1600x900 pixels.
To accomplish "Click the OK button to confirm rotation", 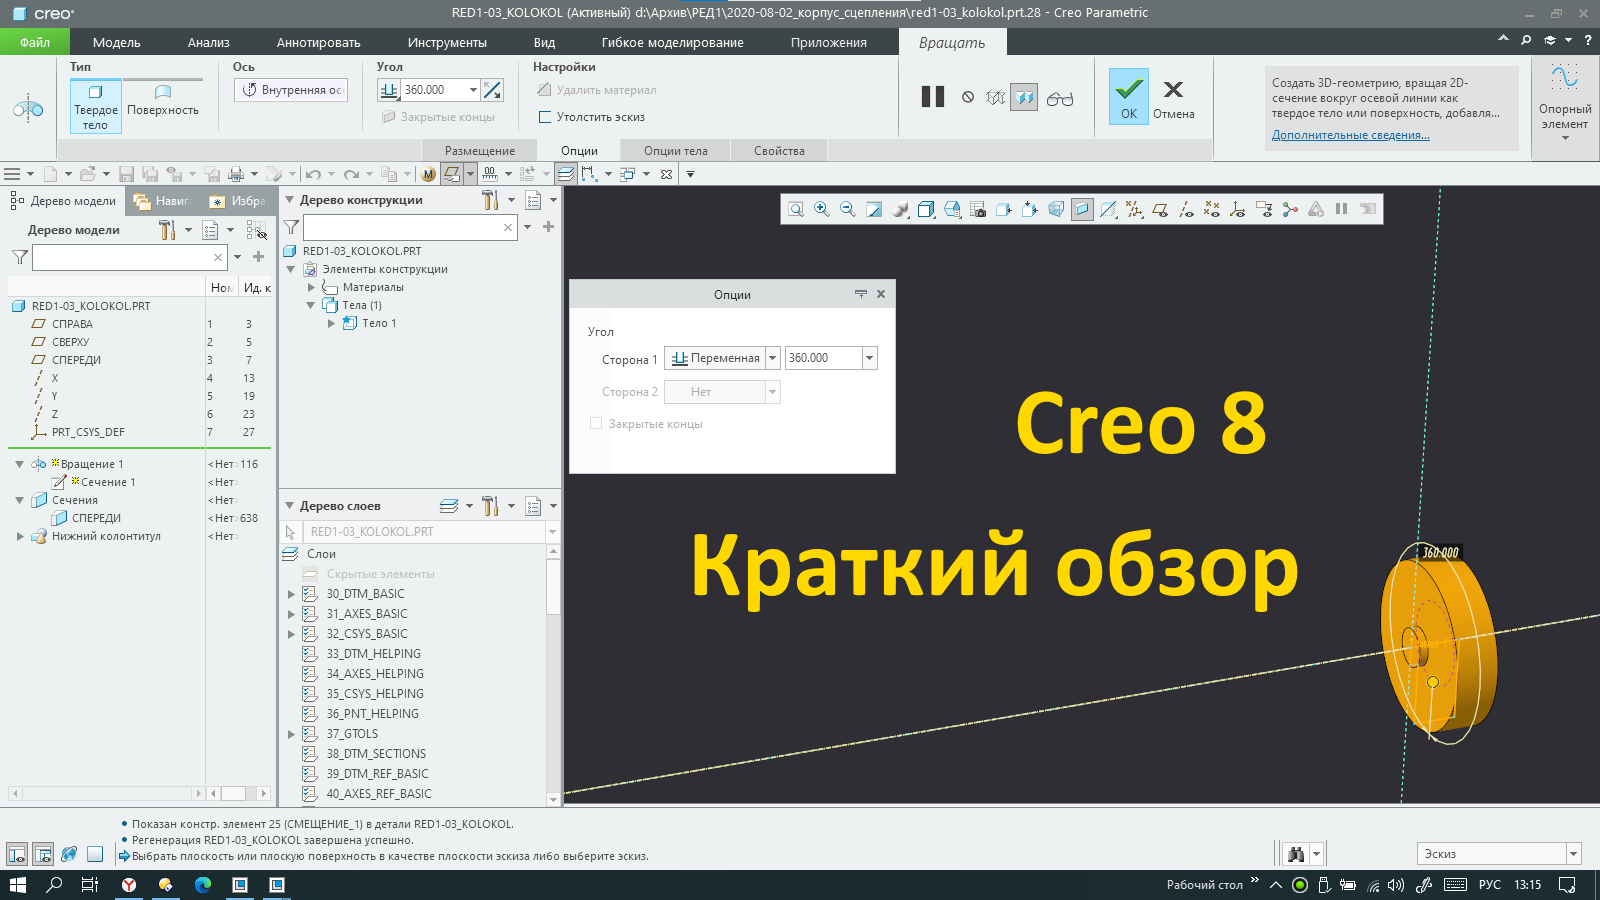I will [1128, 97].
